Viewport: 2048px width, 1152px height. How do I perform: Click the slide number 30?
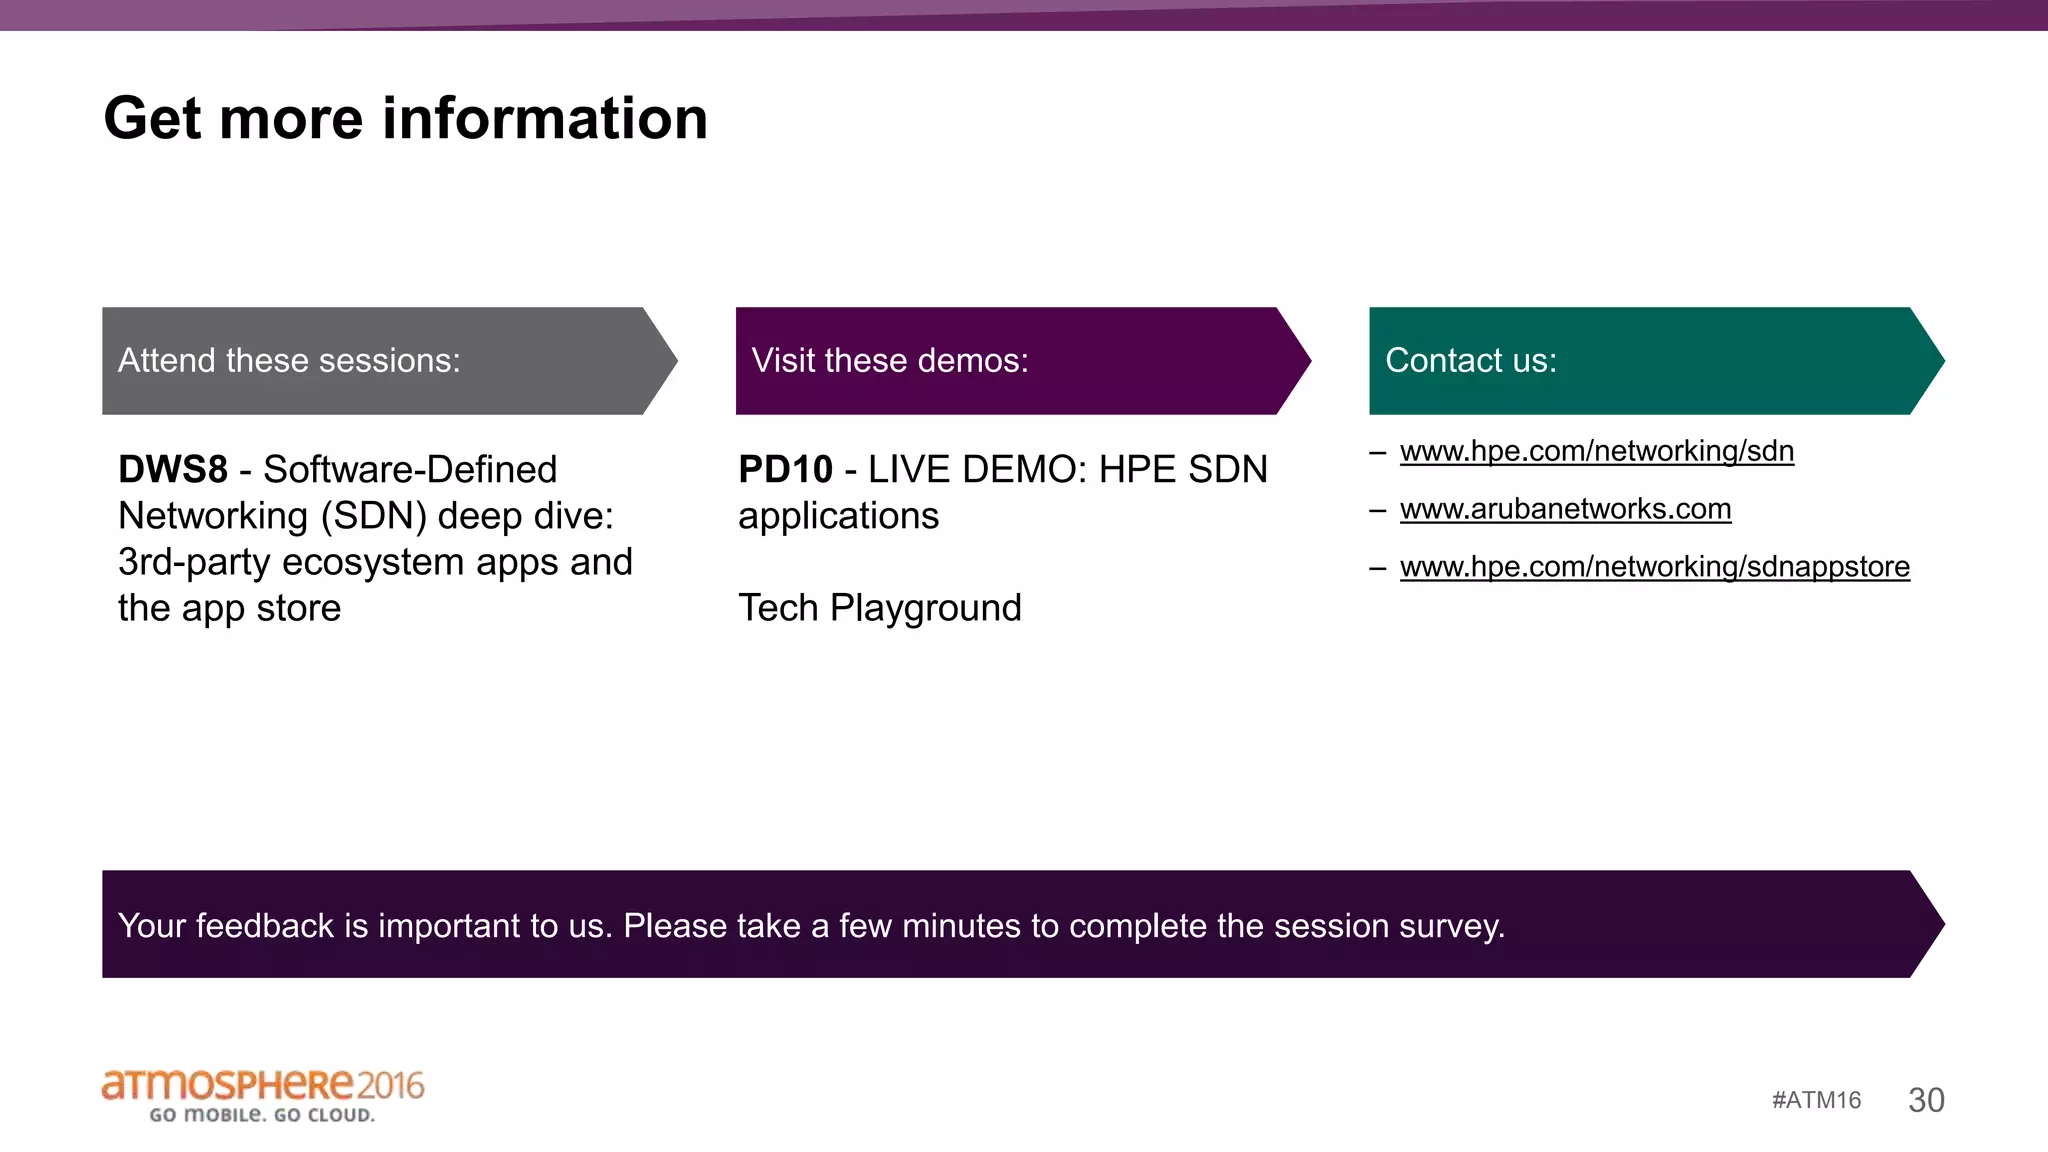click(x=1926, y=1100)
